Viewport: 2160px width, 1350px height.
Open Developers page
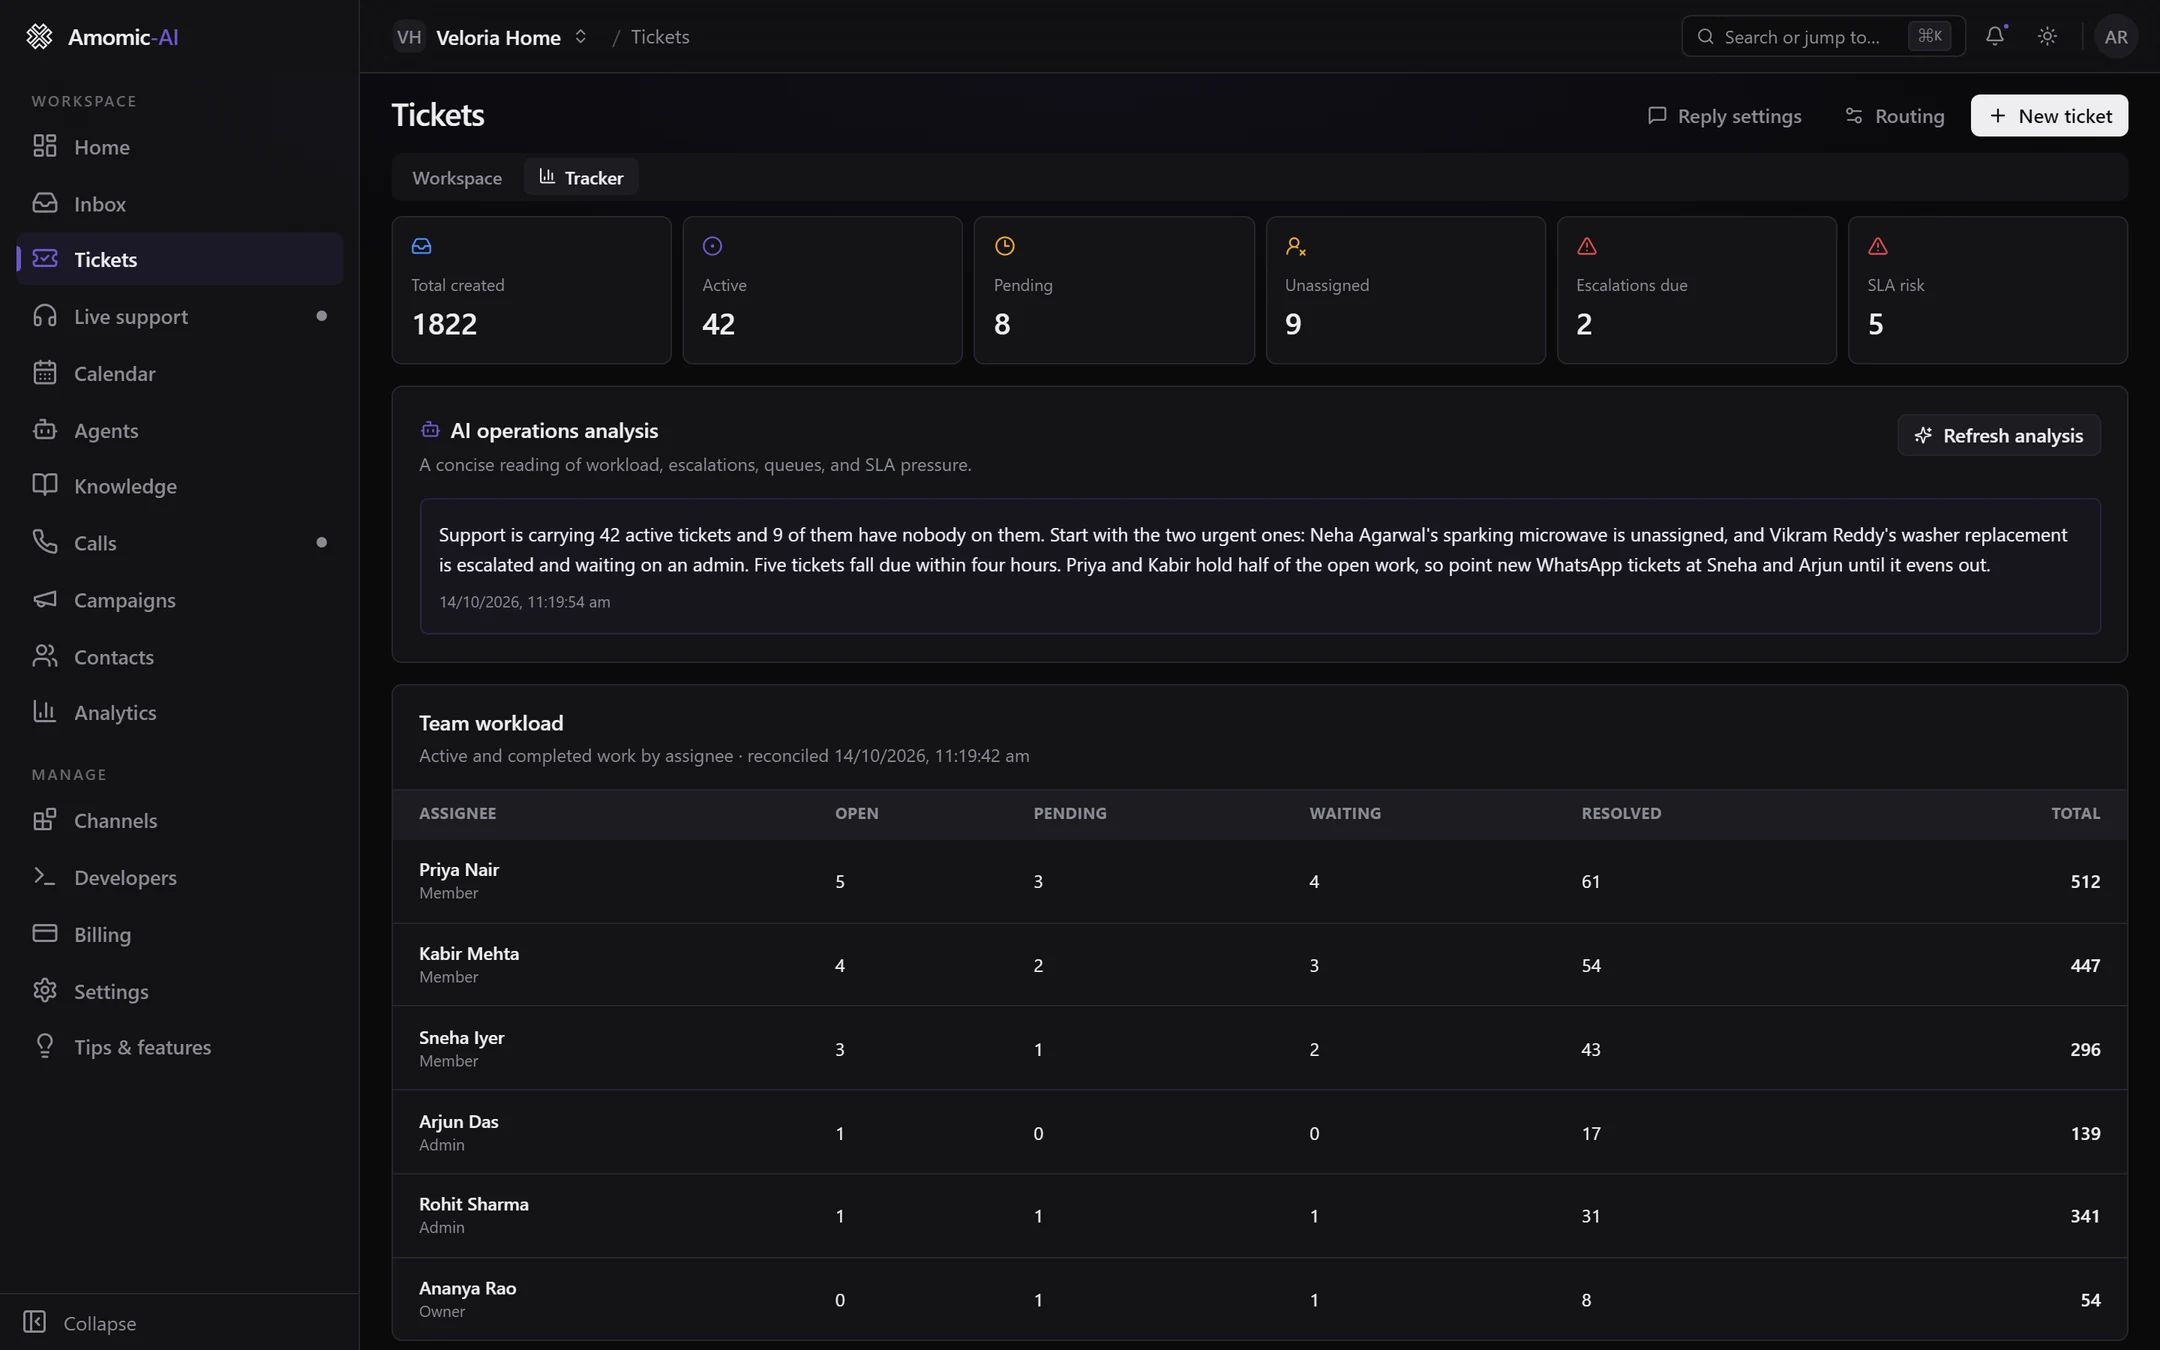[180, 877]
